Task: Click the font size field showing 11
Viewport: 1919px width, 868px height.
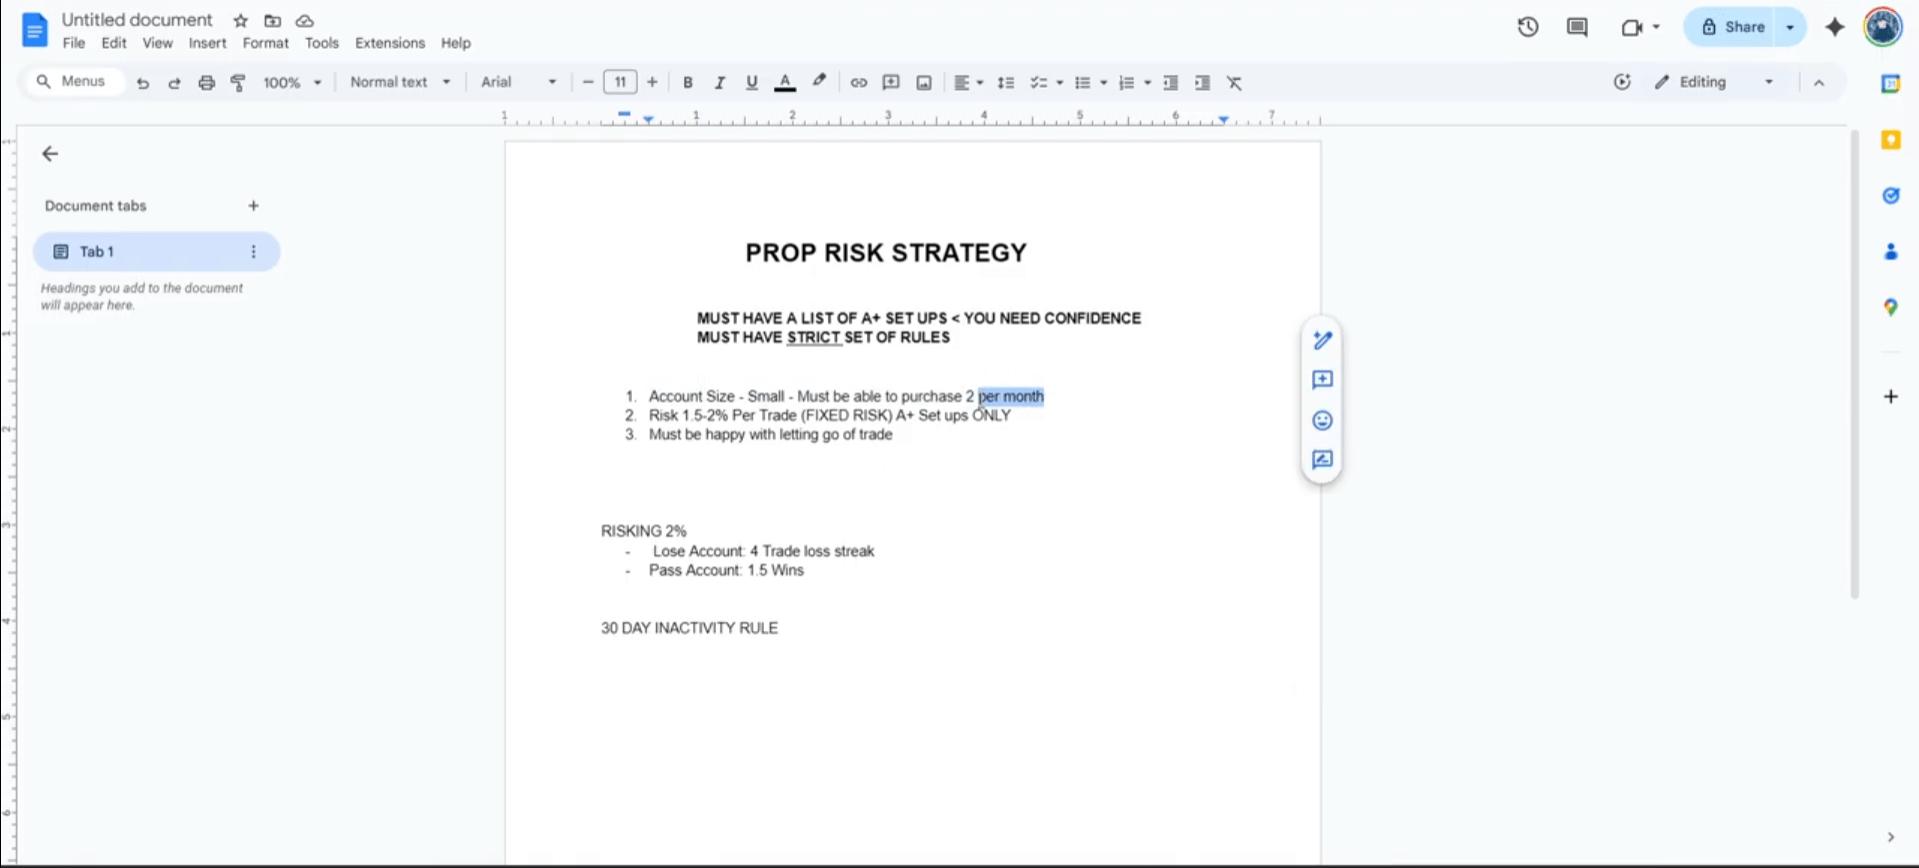Action: (x=620, y=82)
